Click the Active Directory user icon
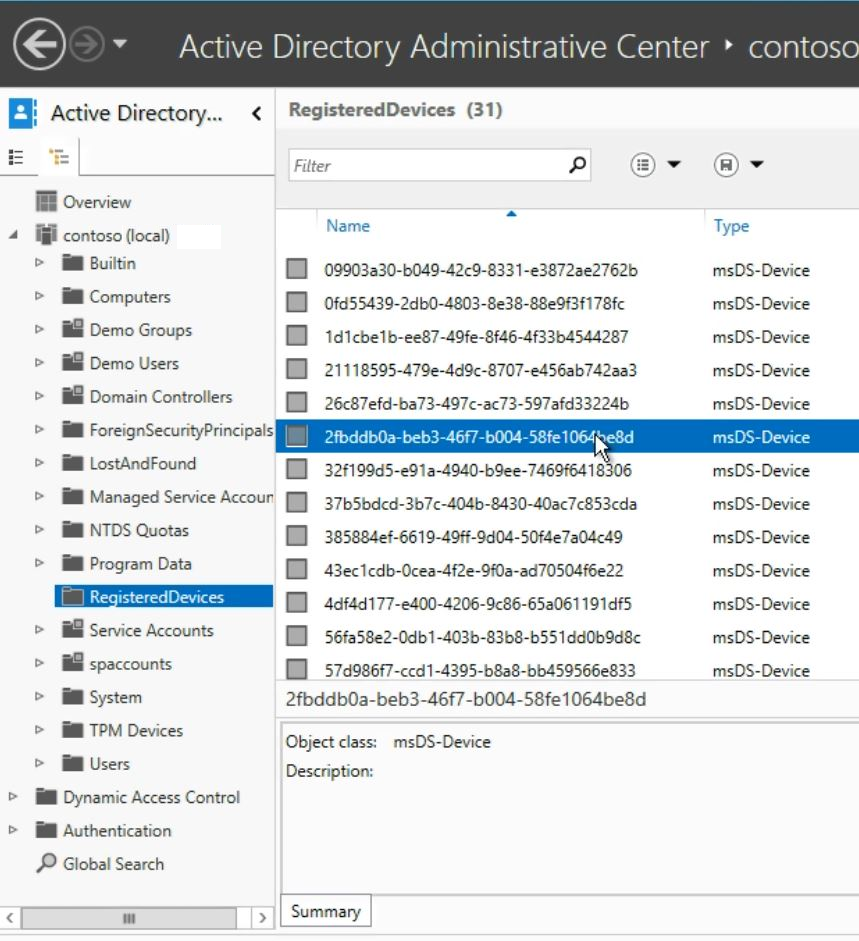The image size is (859, 941). pos(22,113)
